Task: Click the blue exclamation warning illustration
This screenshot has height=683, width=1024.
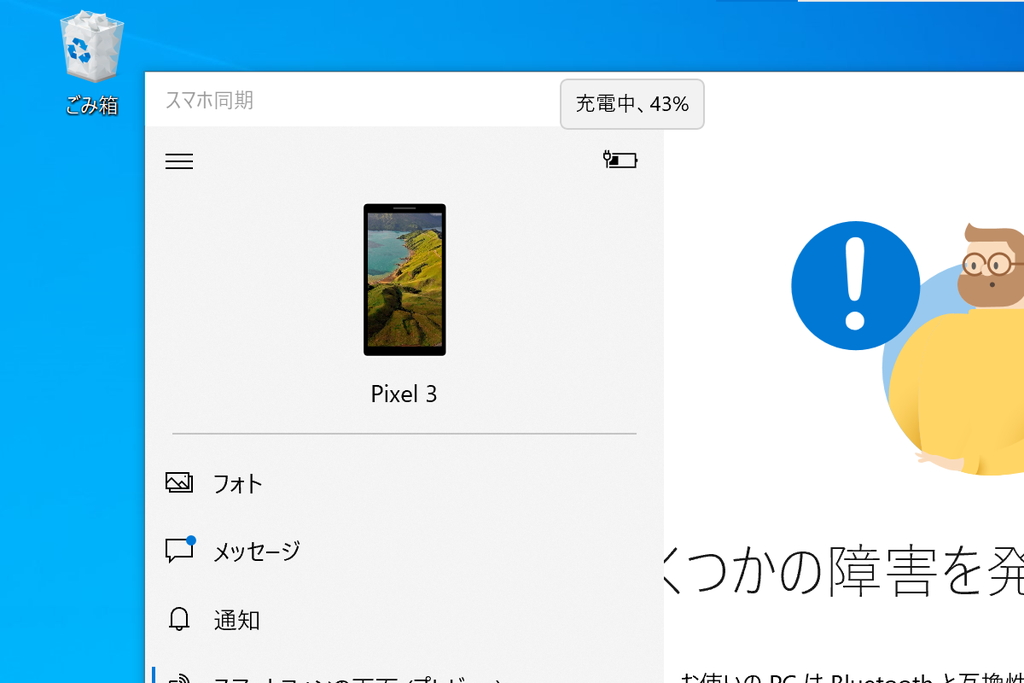Action: (x=855, y=286)
